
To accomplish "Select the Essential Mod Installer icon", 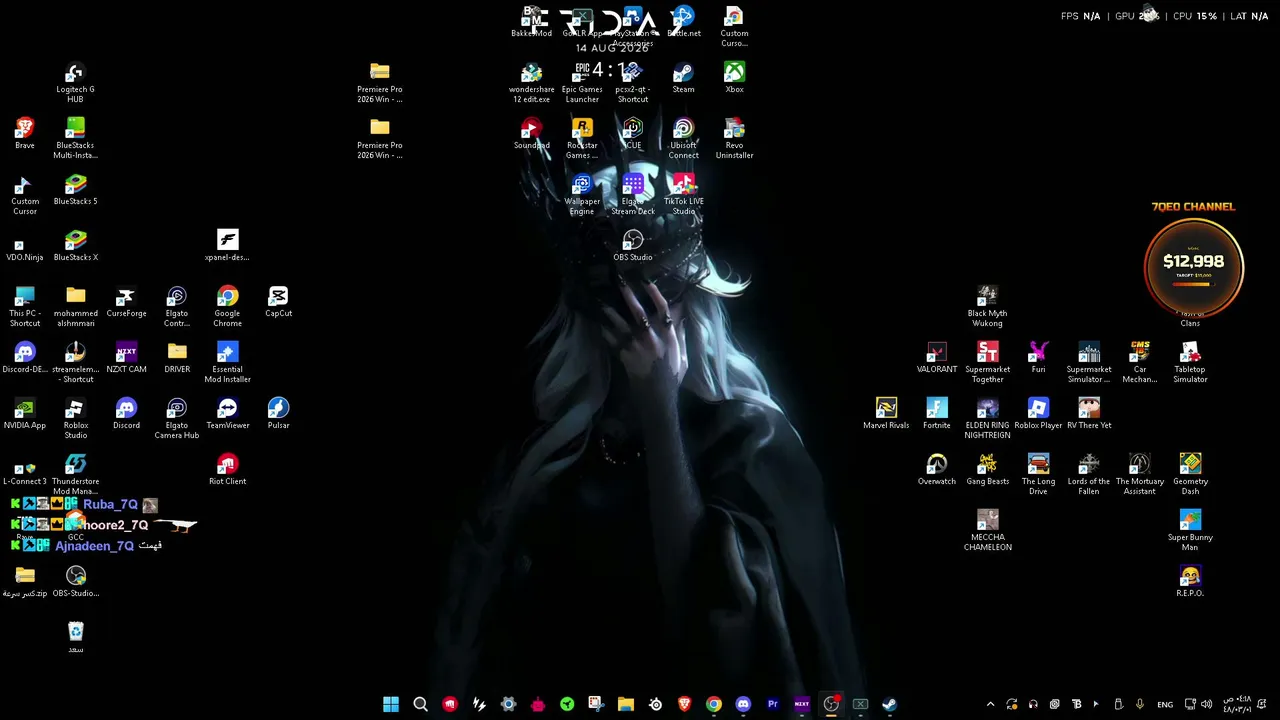I will 228,363.
